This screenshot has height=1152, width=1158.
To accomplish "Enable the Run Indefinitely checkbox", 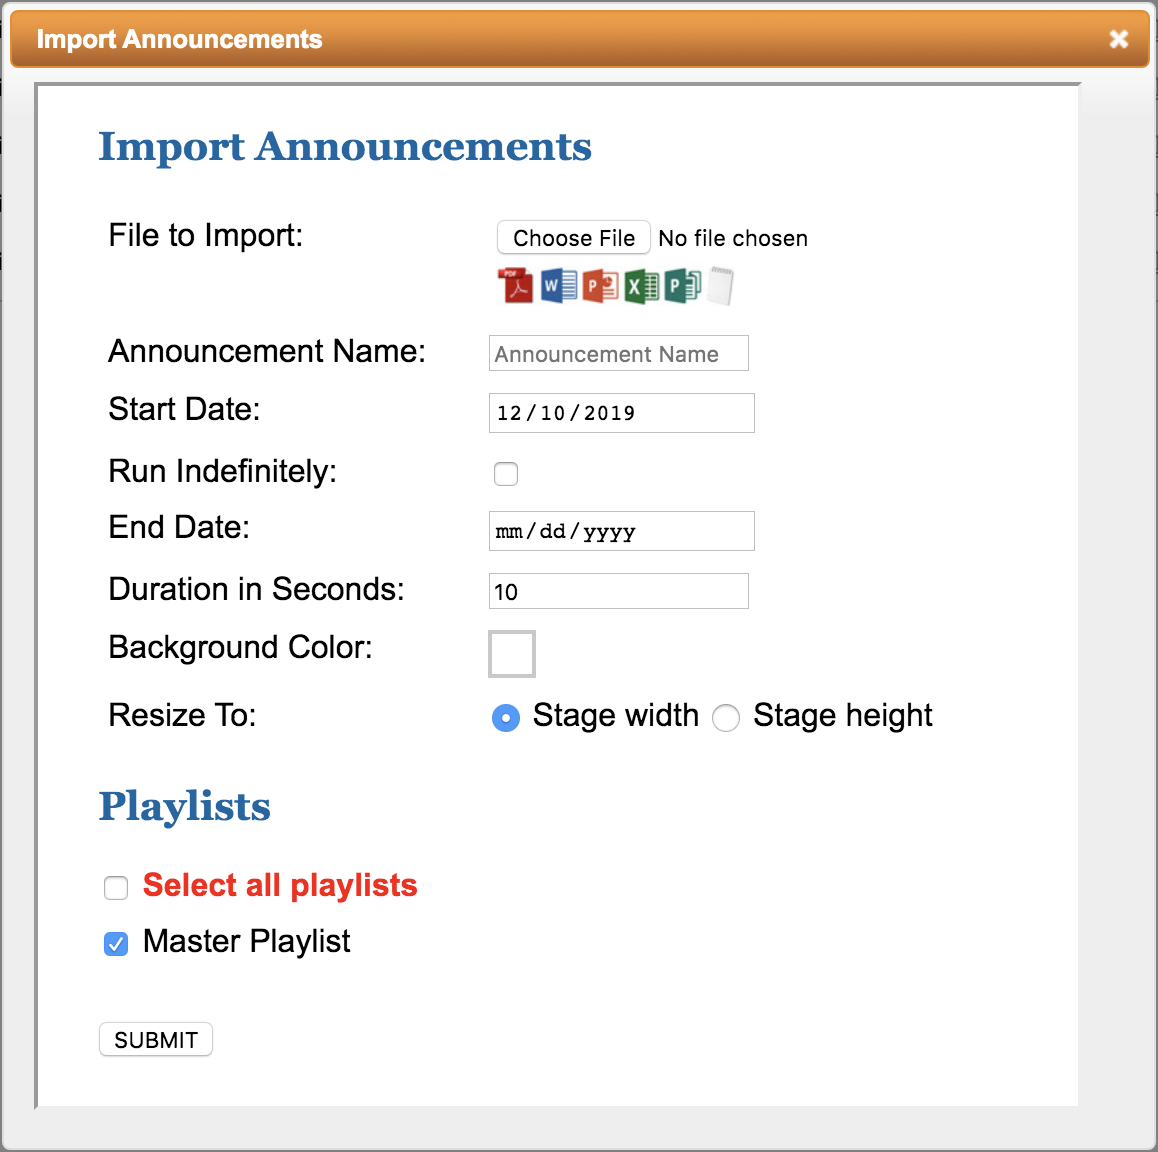I will point(506,474).
